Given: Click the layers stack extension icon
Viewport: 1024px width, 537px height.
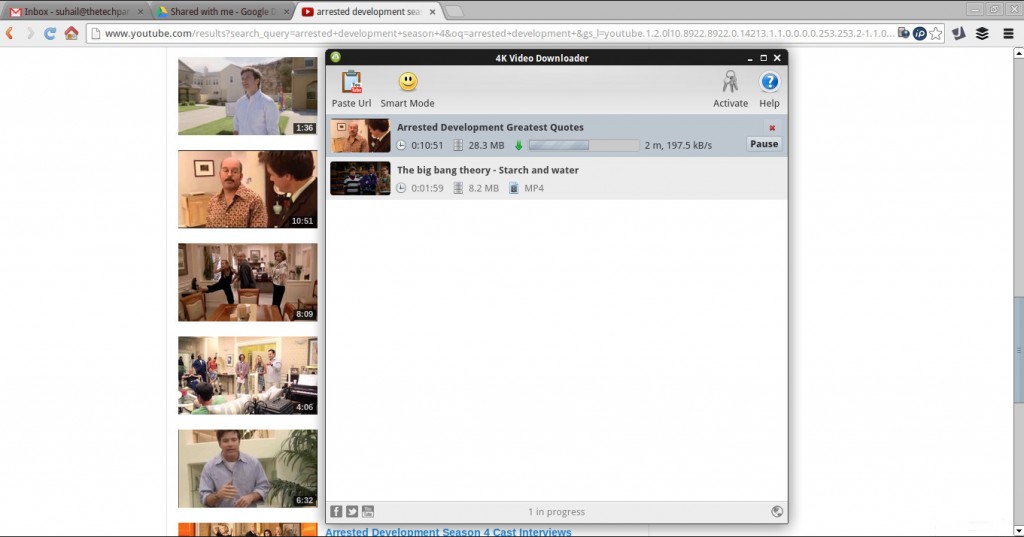Looking at the screenshot, I should [x=982, y=33].
